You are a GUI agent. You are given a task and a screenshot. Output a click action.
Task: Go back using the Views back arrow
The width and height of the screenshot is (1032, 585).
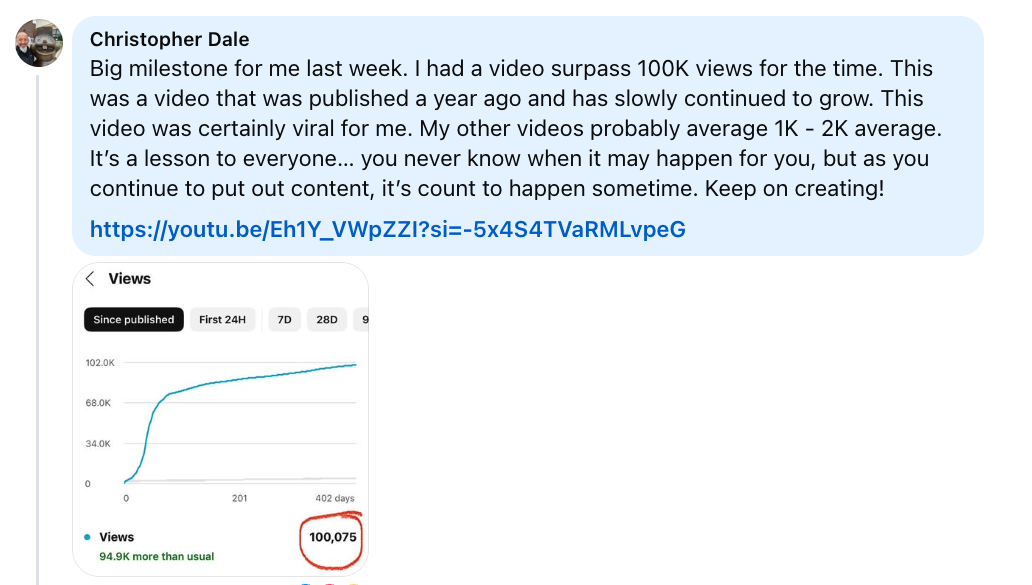(90, 279)
